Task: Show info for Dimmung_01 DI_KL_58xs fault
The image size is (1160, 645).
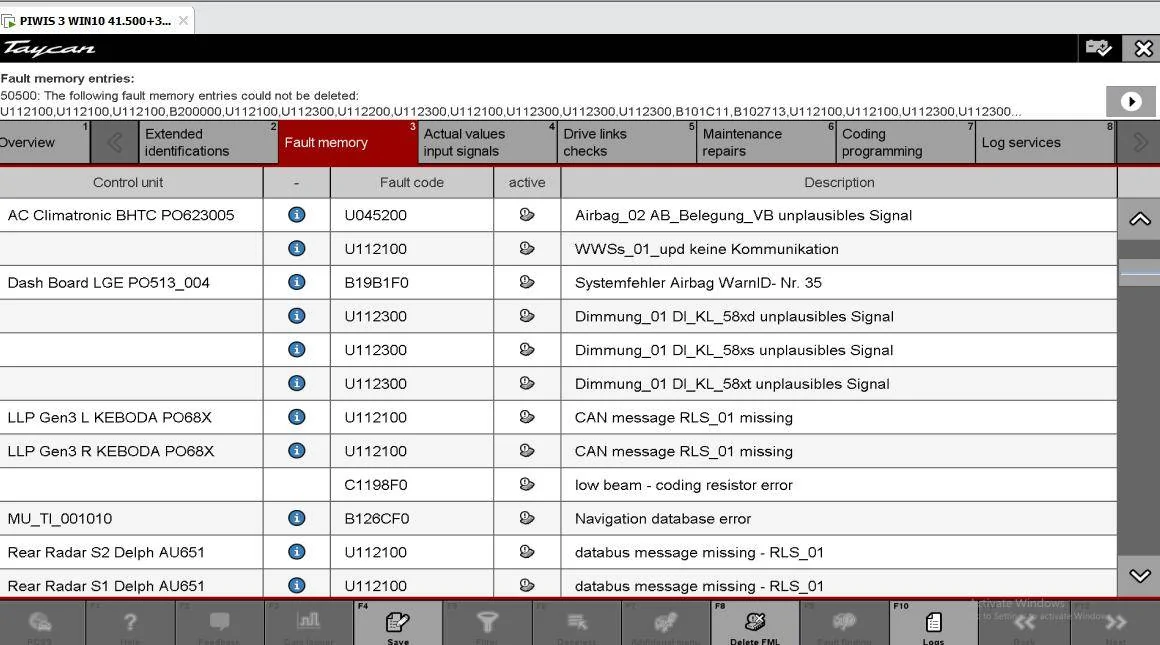Action: 297,349
